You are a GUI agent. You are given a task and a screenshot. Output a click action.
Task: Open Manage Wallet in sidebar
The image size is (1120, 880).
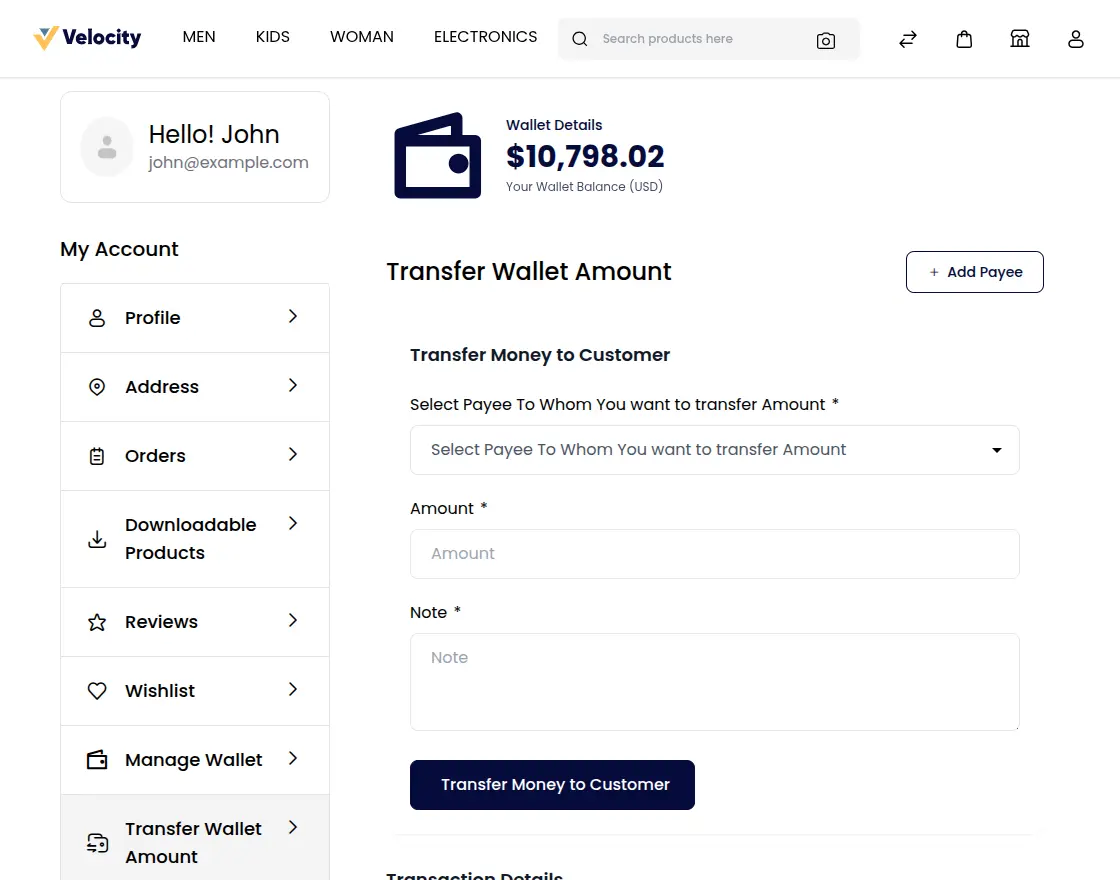point(194,760)
